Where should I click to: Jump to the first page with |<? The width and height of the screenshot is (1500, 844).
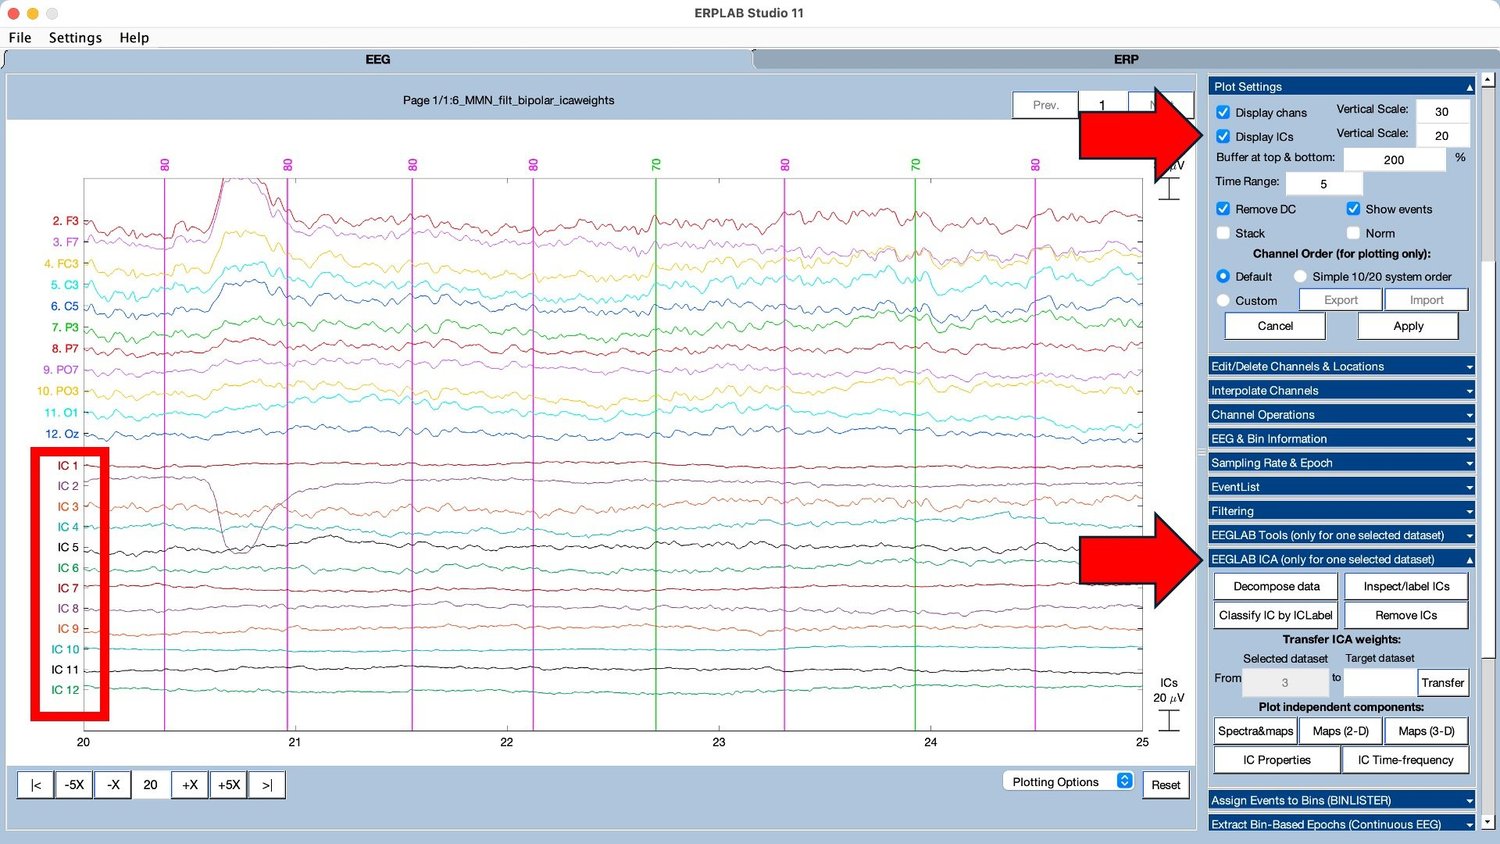[35, 784]
